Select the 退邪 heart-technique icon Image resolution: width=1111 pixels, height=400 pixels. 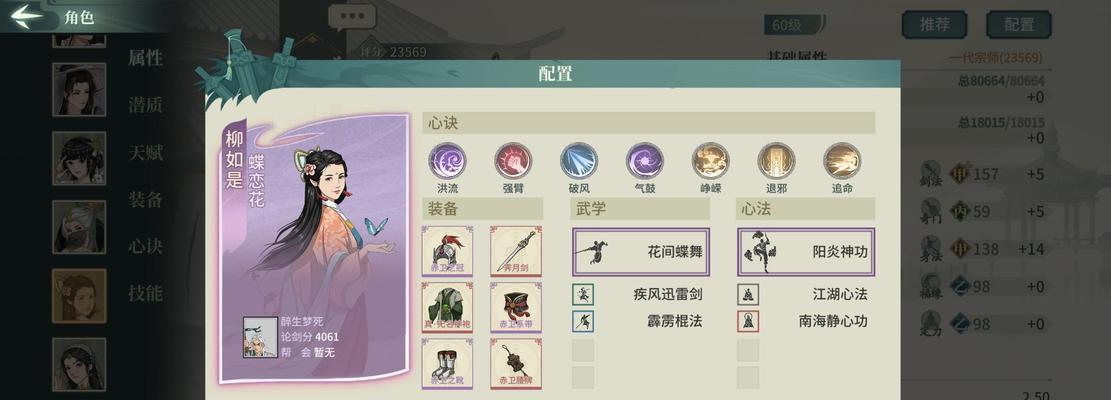point(777,161)
